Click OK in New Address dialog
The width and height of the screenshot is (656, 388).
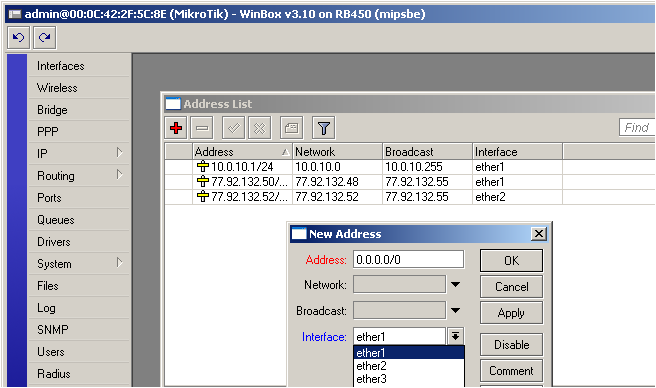(511, 261)
